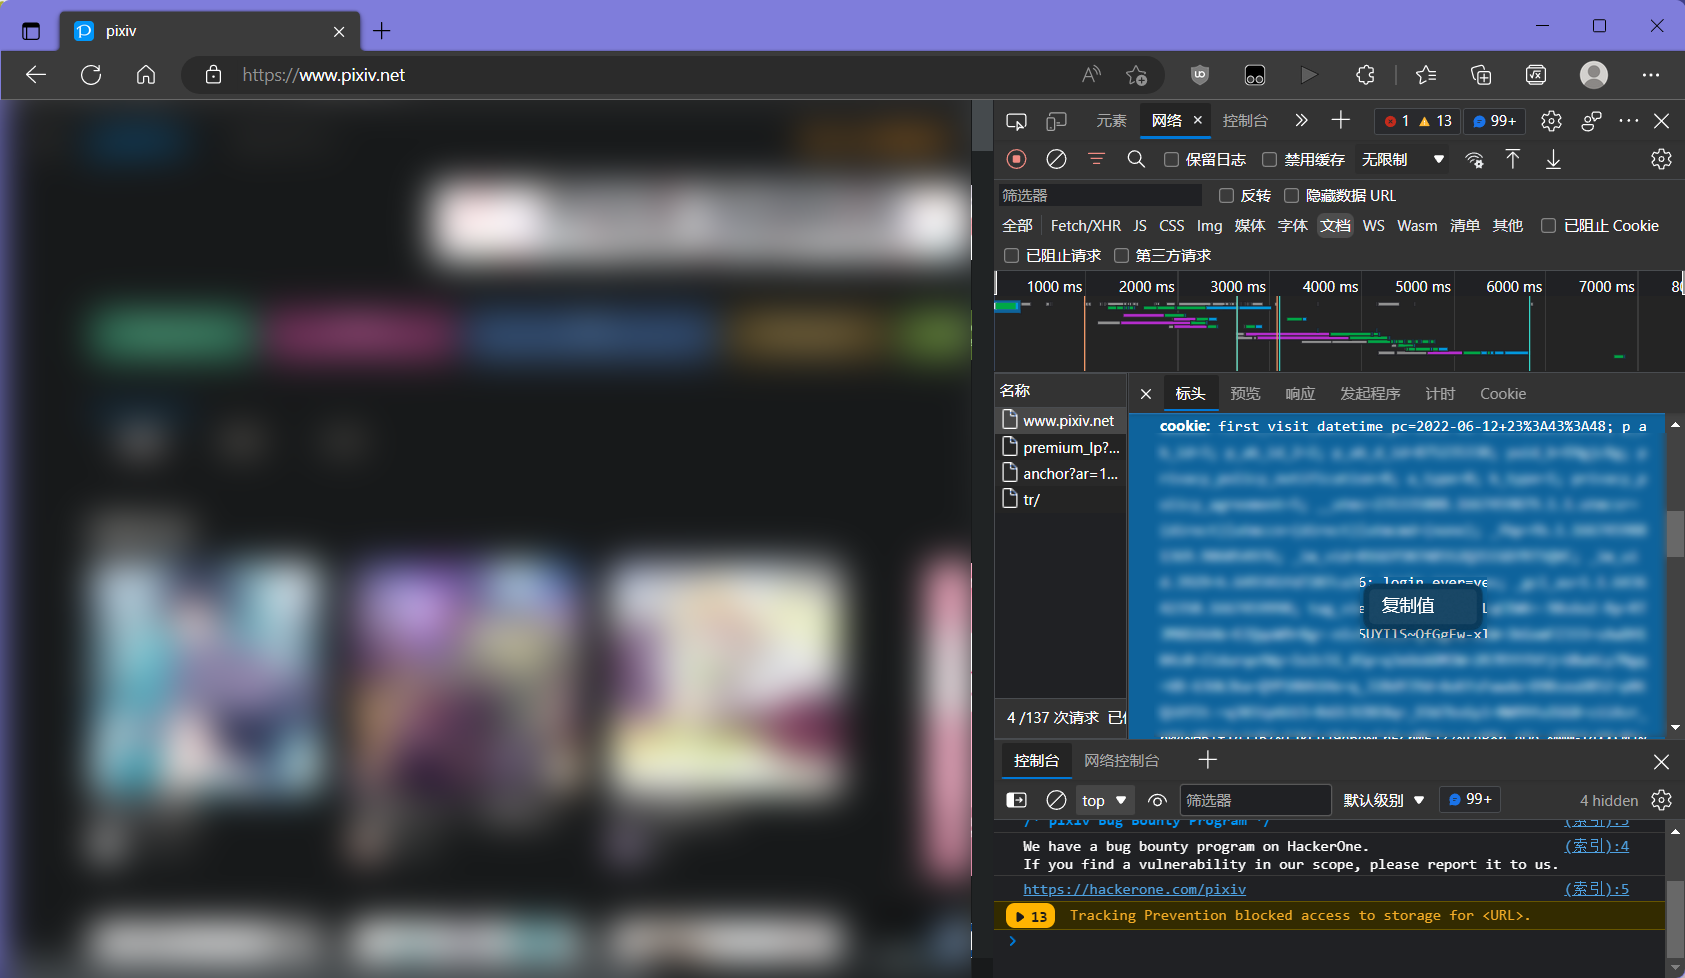Select the tr/ request row
Screen dimensions: 1685x978
[x=1061, y=499]
